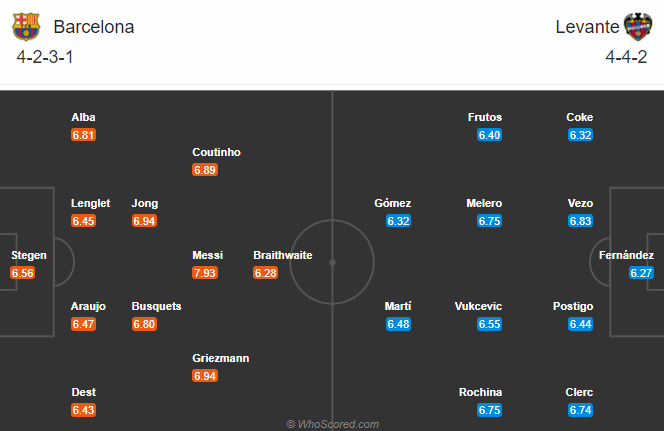
Task: Click the Levante club crest
Action: tap(638, 27)
